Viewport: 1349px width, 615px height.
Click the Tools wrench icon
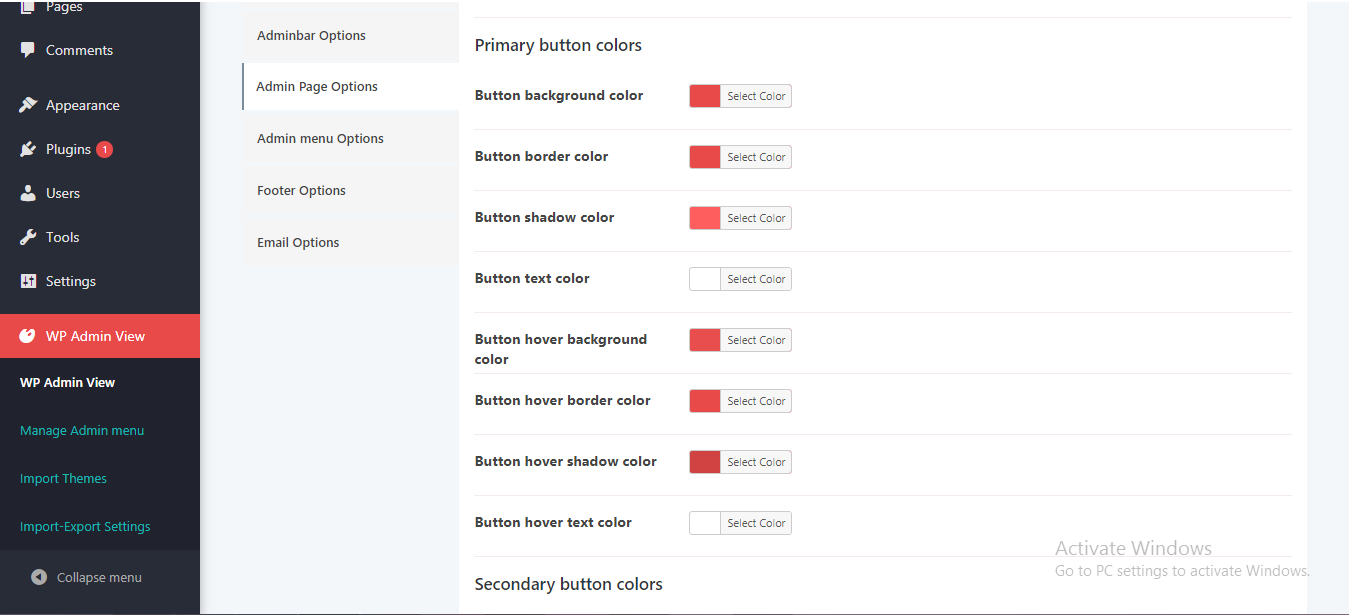point(28,237)
